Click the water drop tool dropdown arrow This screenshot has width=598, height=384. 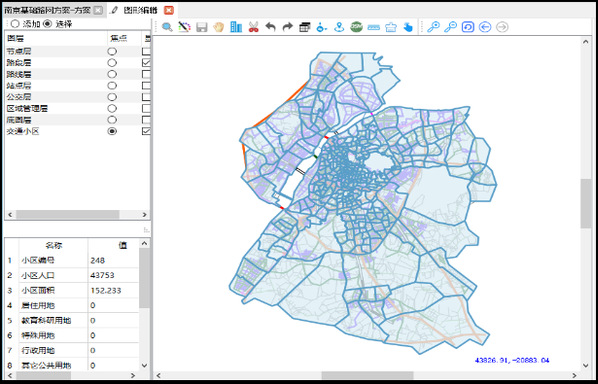[x=326, y=29]
